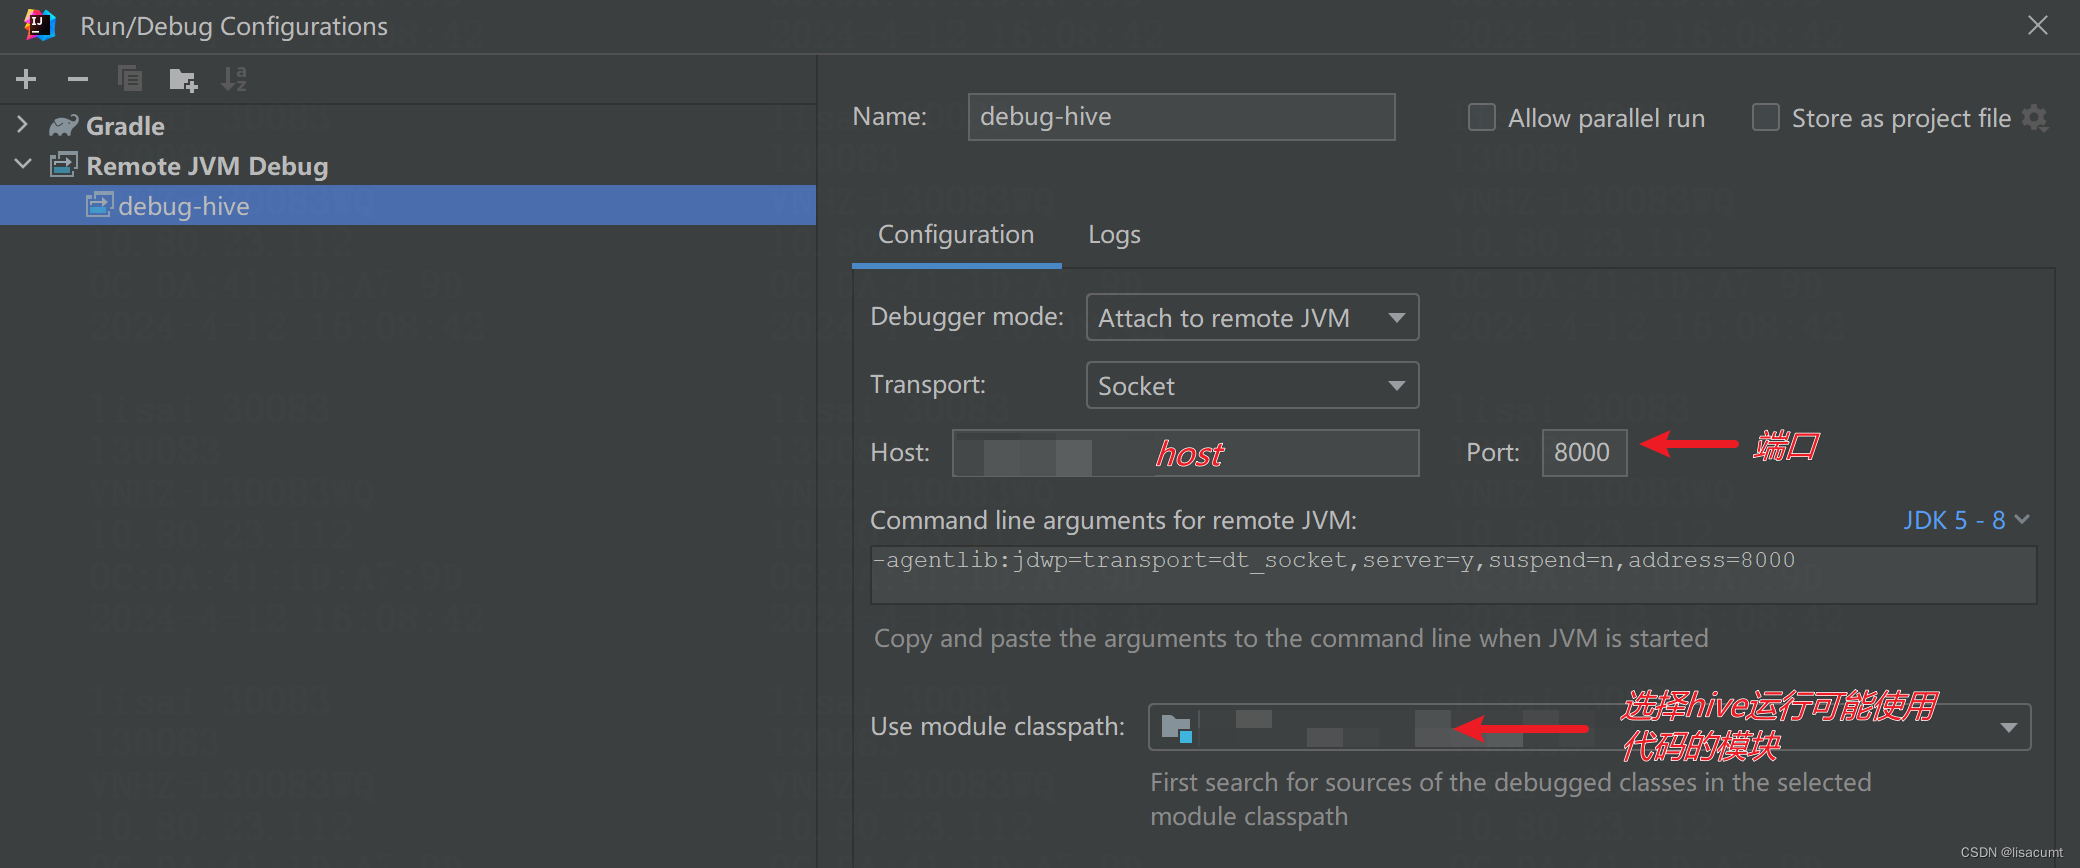
Task: Click the Remote JVM Debug type icon
Action: pyautogui.click(x=64, y=165)
